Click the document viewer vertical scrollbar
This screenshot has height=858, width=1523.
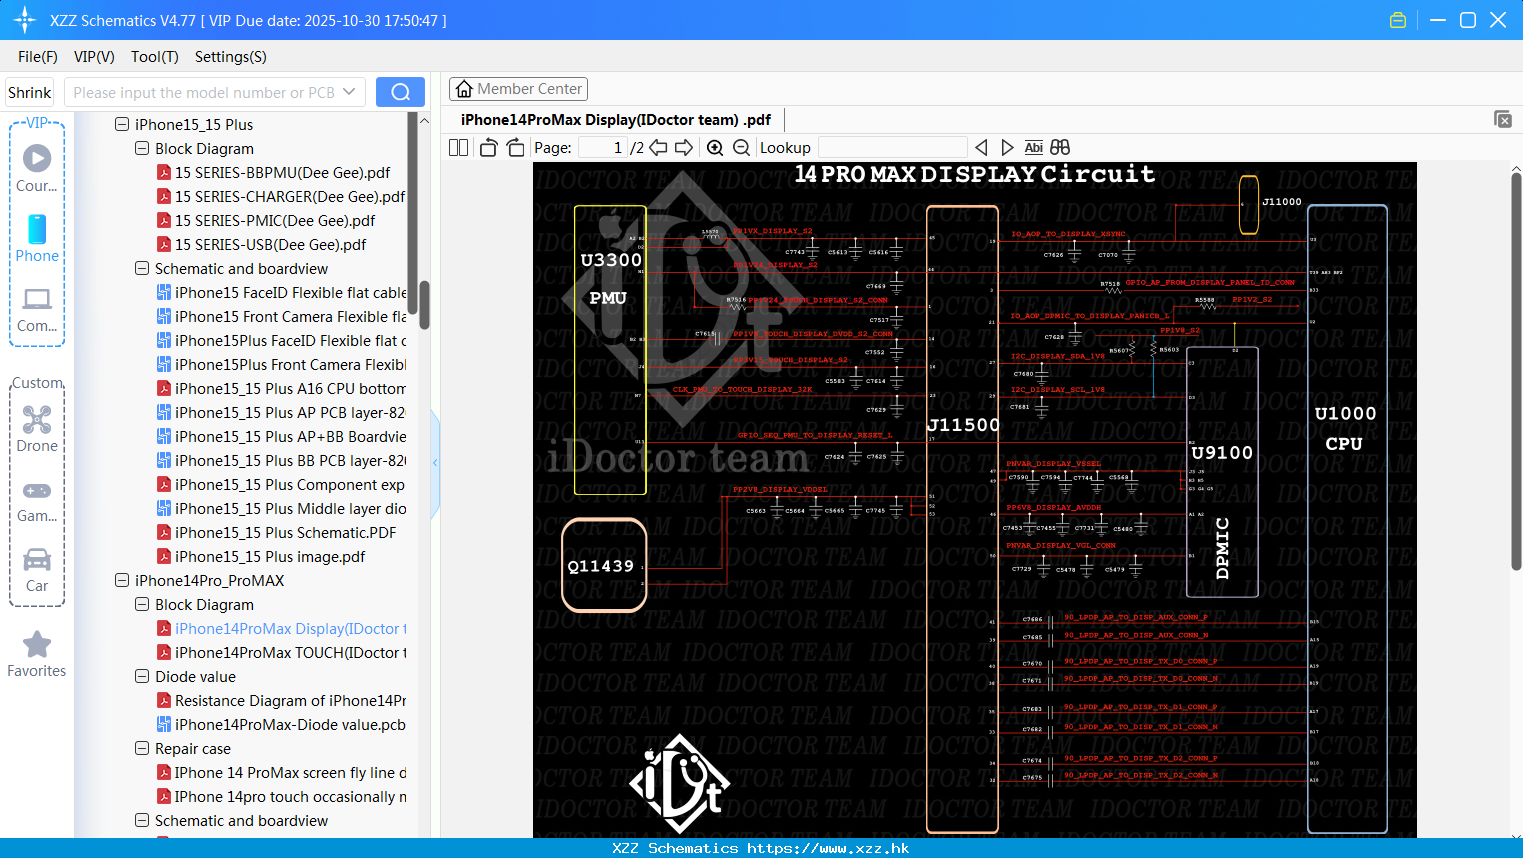point(1516,370)
